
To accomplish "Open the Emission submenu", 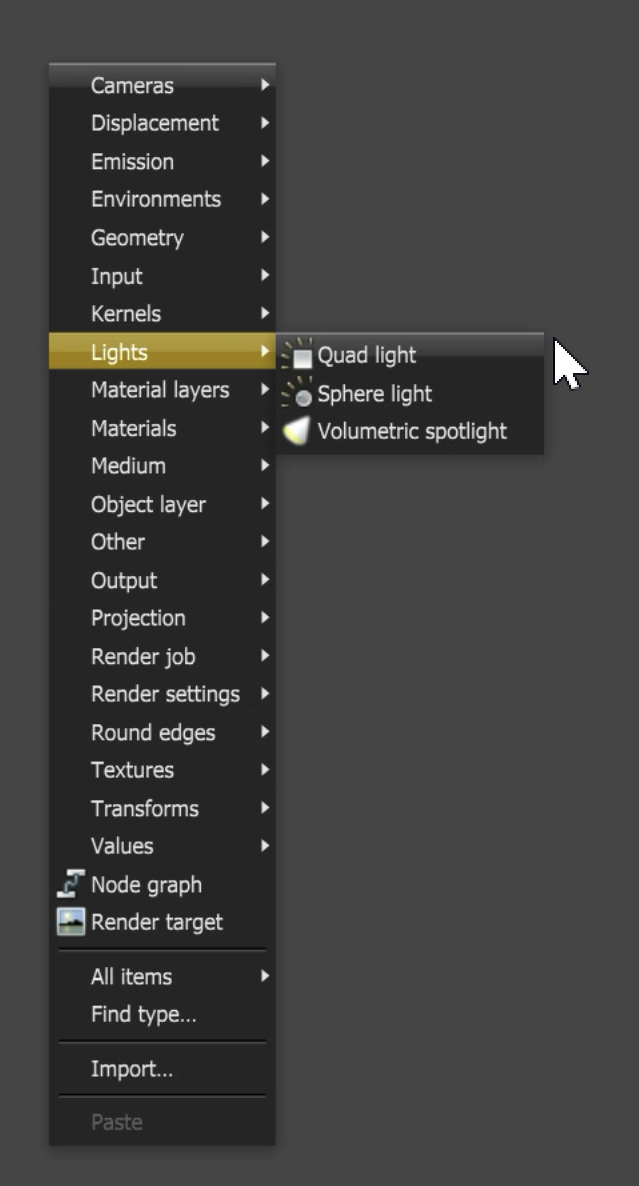I will click(x=132, y=162).
